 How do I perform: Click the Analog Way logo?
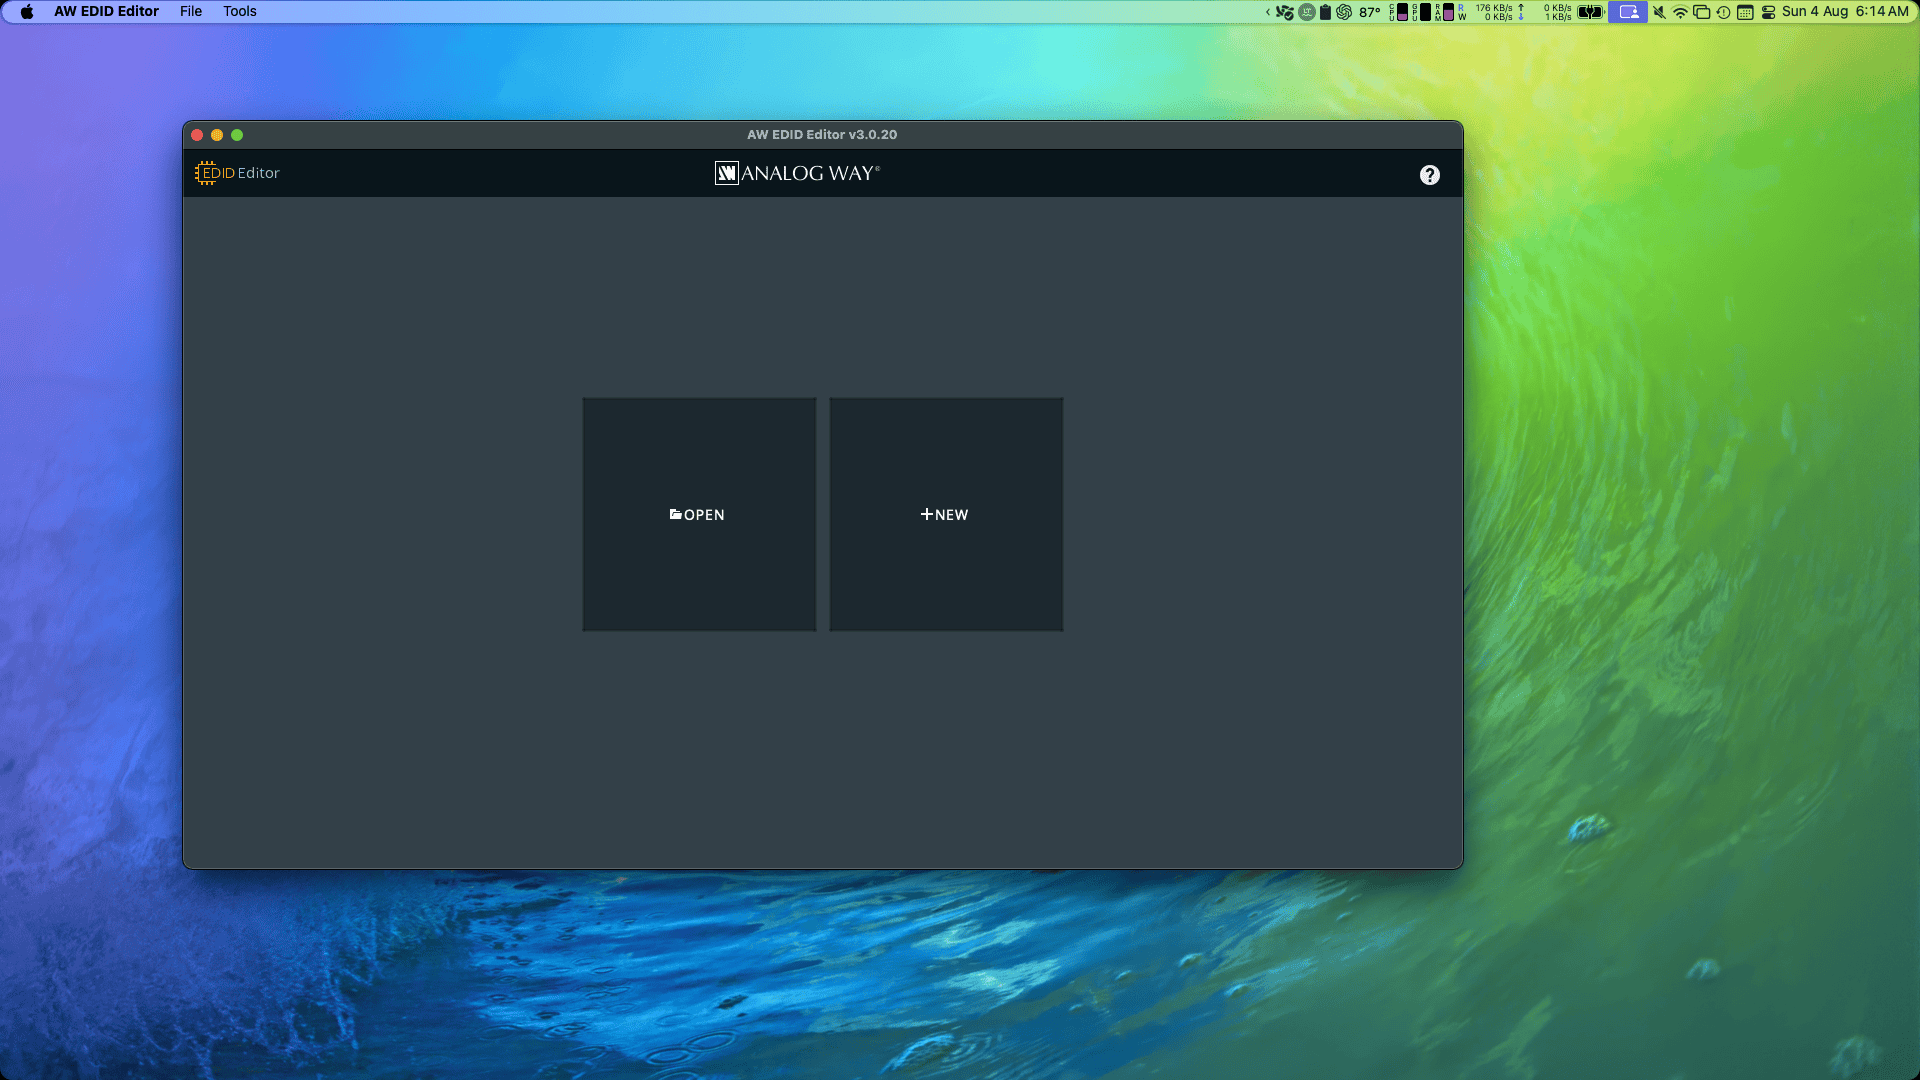(797, 173)
